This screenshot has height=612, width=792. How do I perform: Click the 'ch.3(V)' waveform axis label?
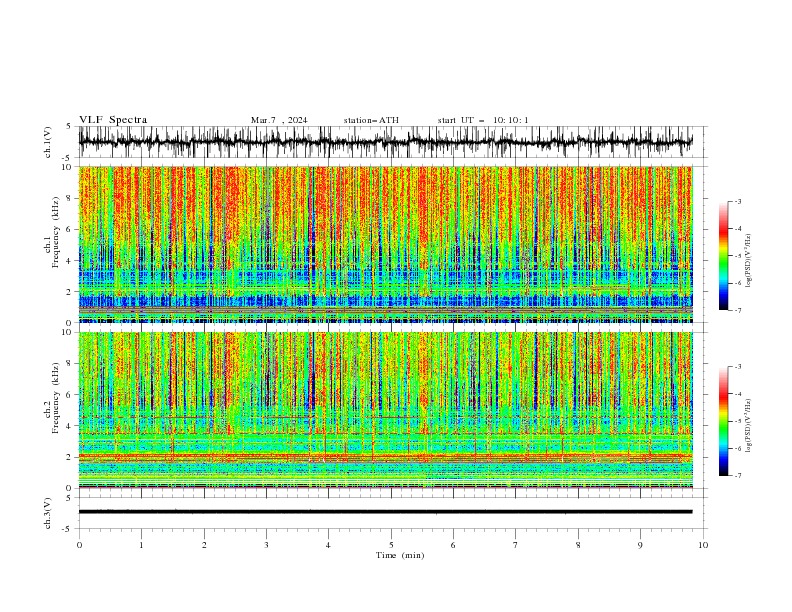point(48,513)
